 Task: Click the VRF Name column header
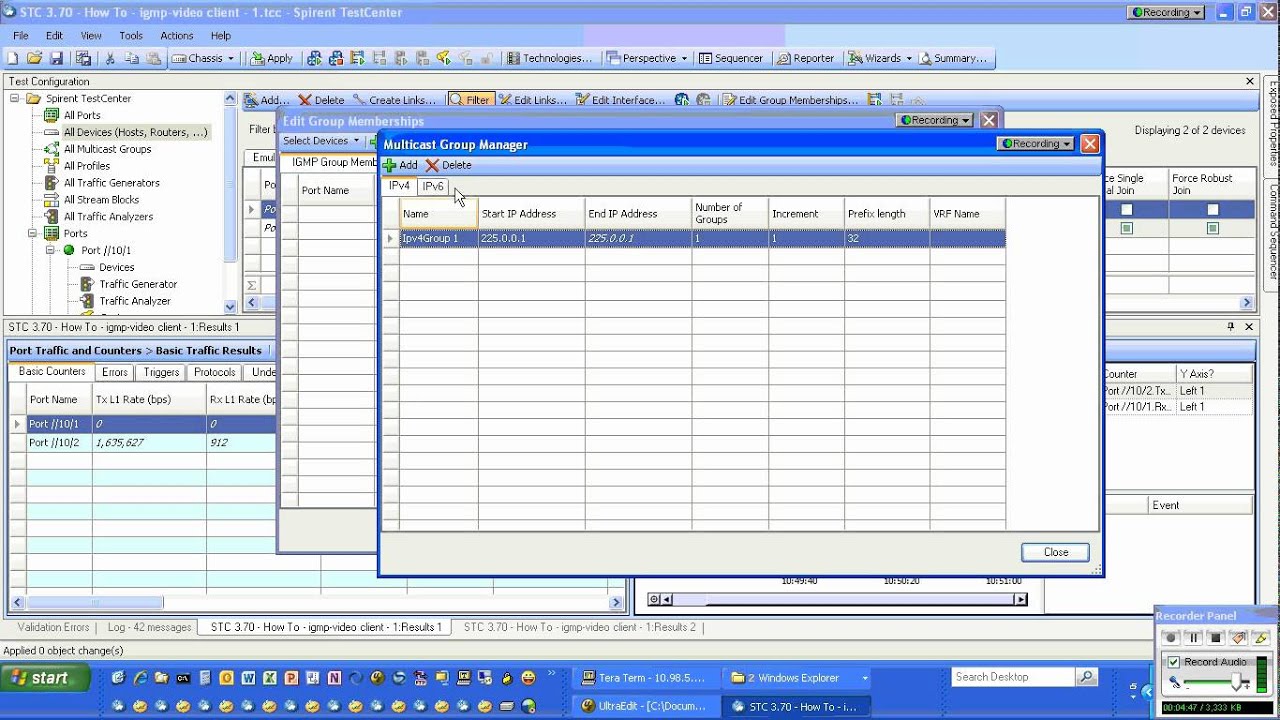tap(966, 214)
